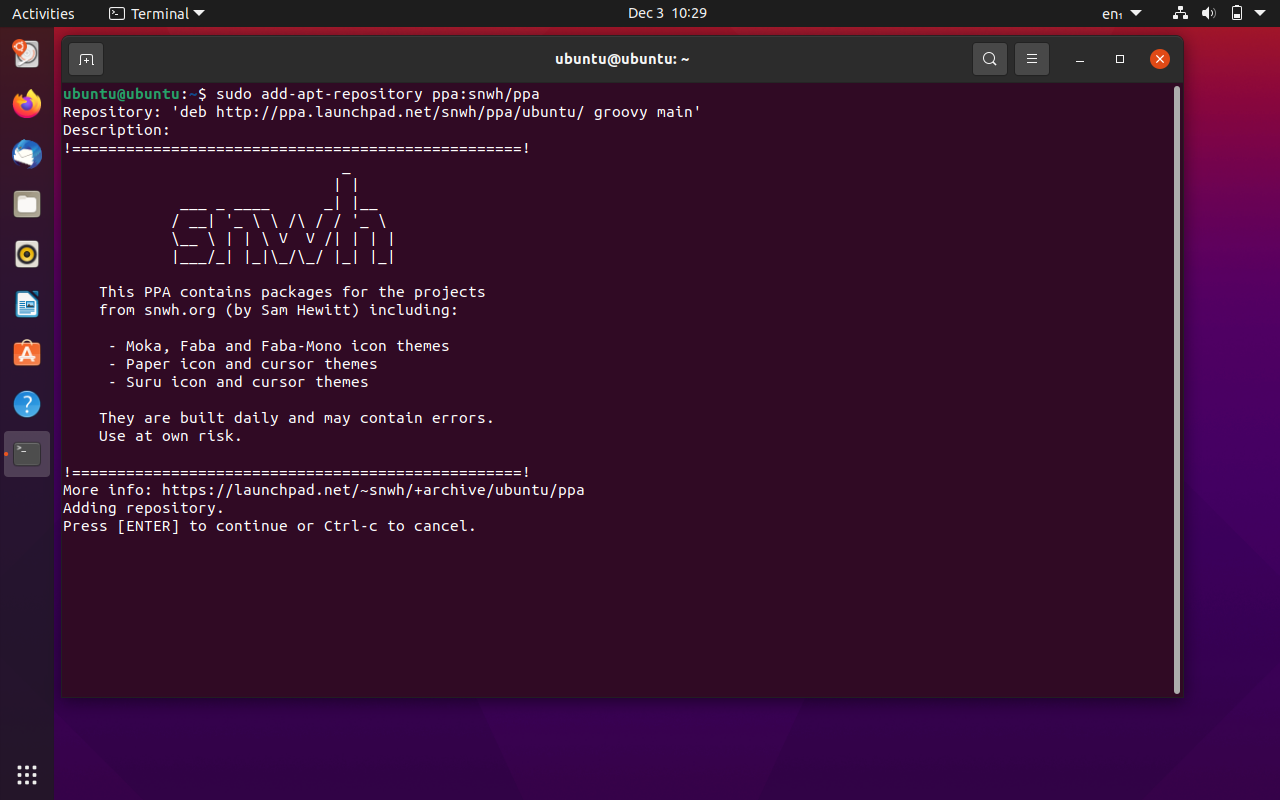Search terminal output with magnifier icon
1280x800 pixels.
(x=989, y=59)
